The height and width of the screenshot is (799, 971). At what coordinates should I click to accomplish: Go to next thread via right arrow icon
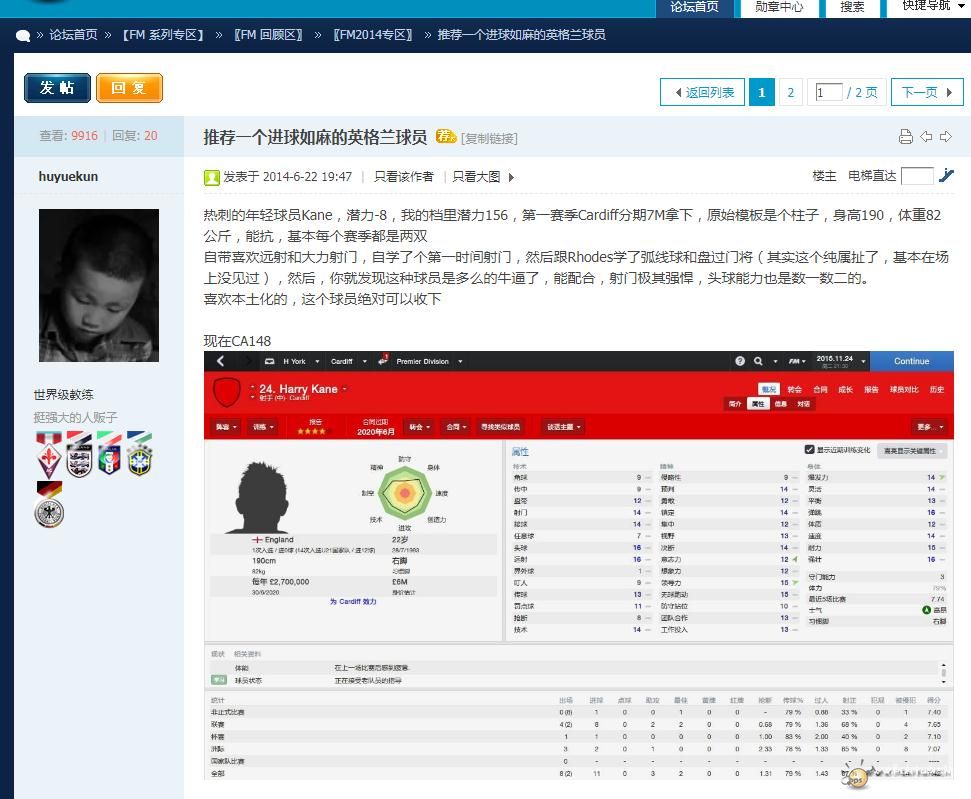tap(945, 137)
